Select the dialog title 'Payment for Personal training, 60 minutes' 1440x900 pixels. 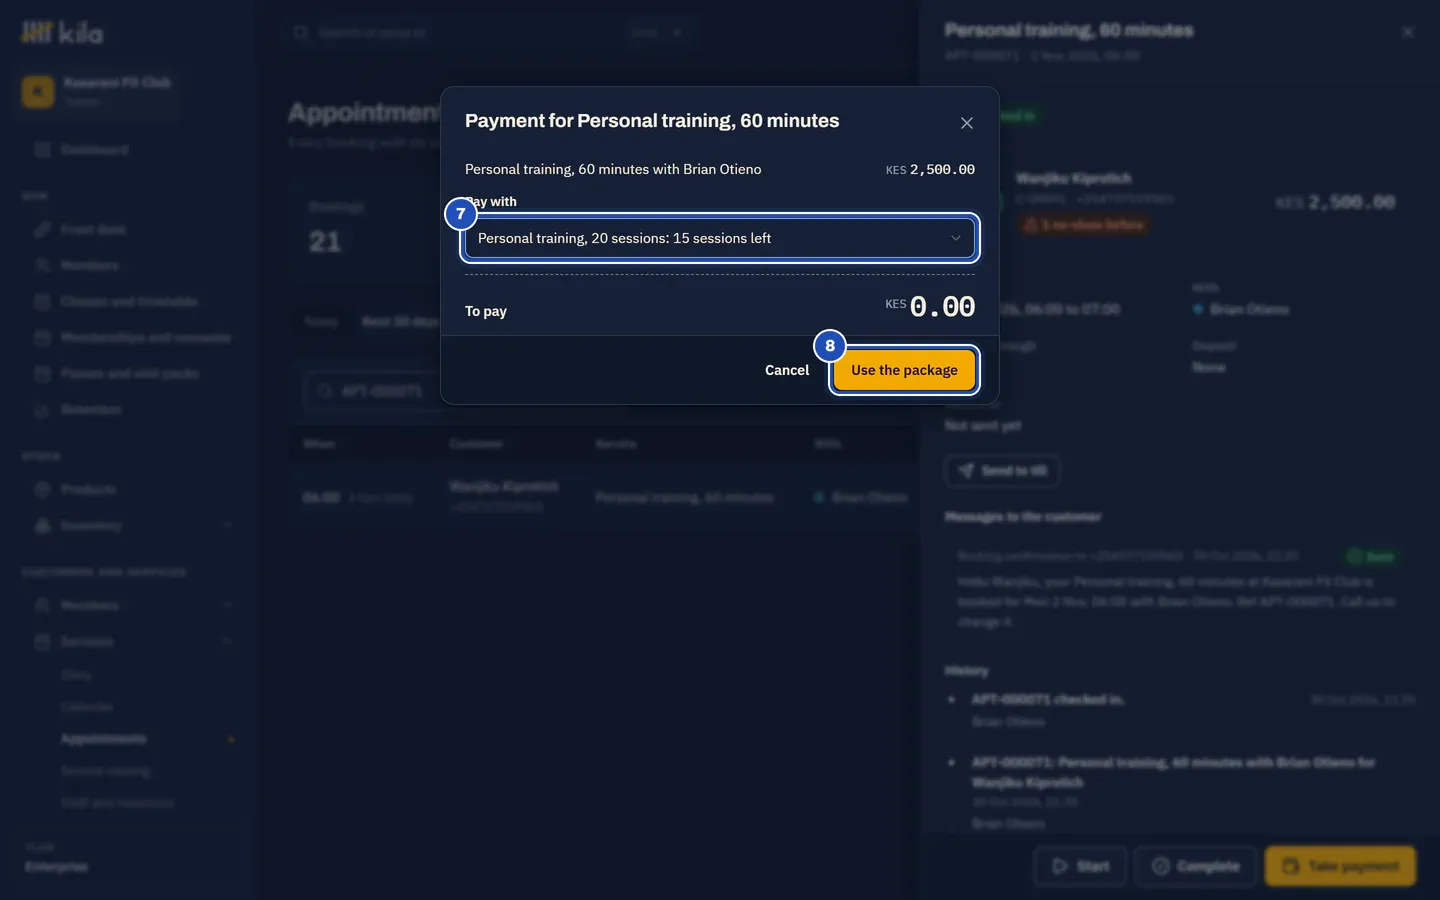tap(652, 121)
